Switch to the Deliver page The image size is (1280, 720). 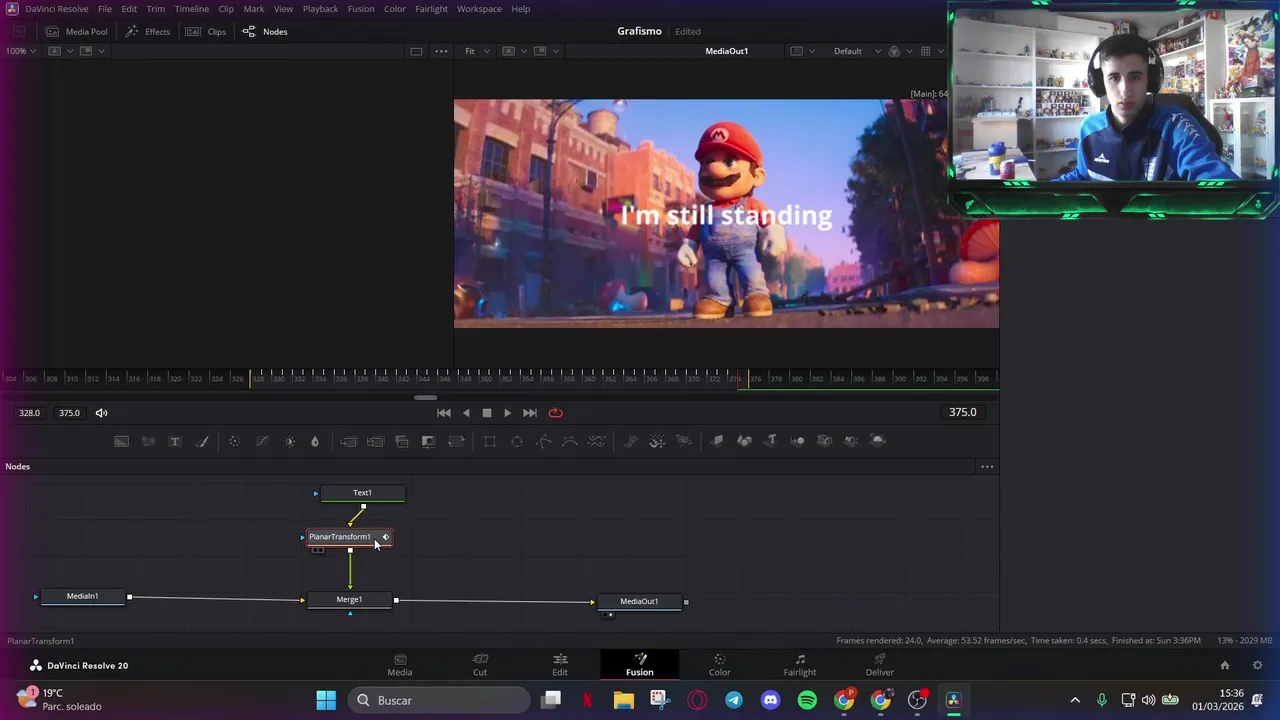[x=880, y=665]
